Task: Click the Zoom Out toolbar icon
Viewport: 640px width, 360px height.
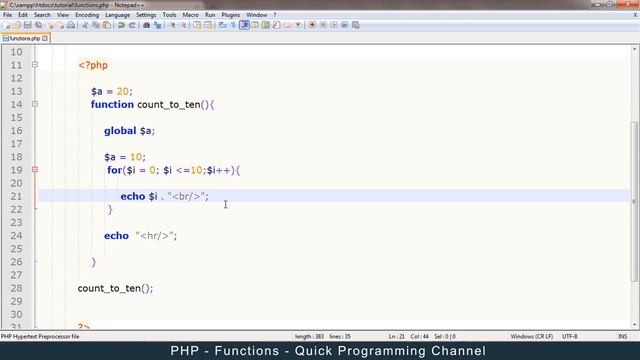Action: click(184, 25)
